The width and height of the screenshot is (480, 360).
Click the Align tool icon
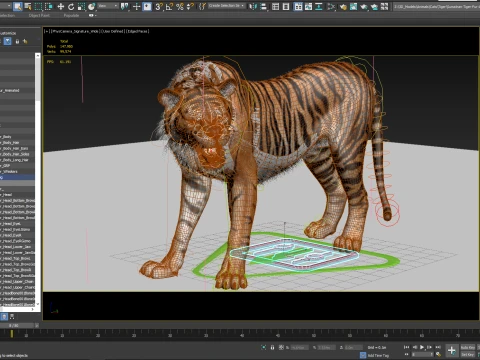pos(263,6)
